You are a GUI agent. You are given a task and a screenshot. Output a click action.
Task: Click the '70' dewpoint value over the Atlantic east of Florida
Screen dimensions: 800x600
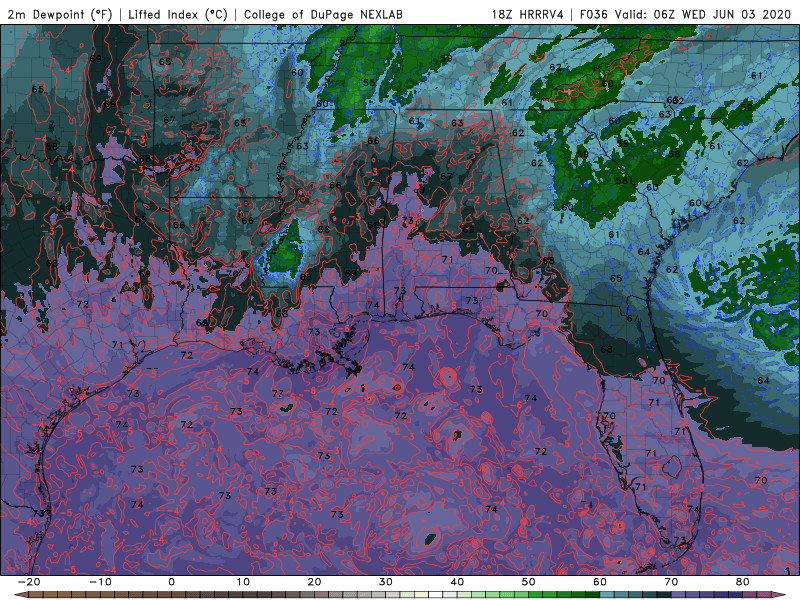[x=761, y=481]
